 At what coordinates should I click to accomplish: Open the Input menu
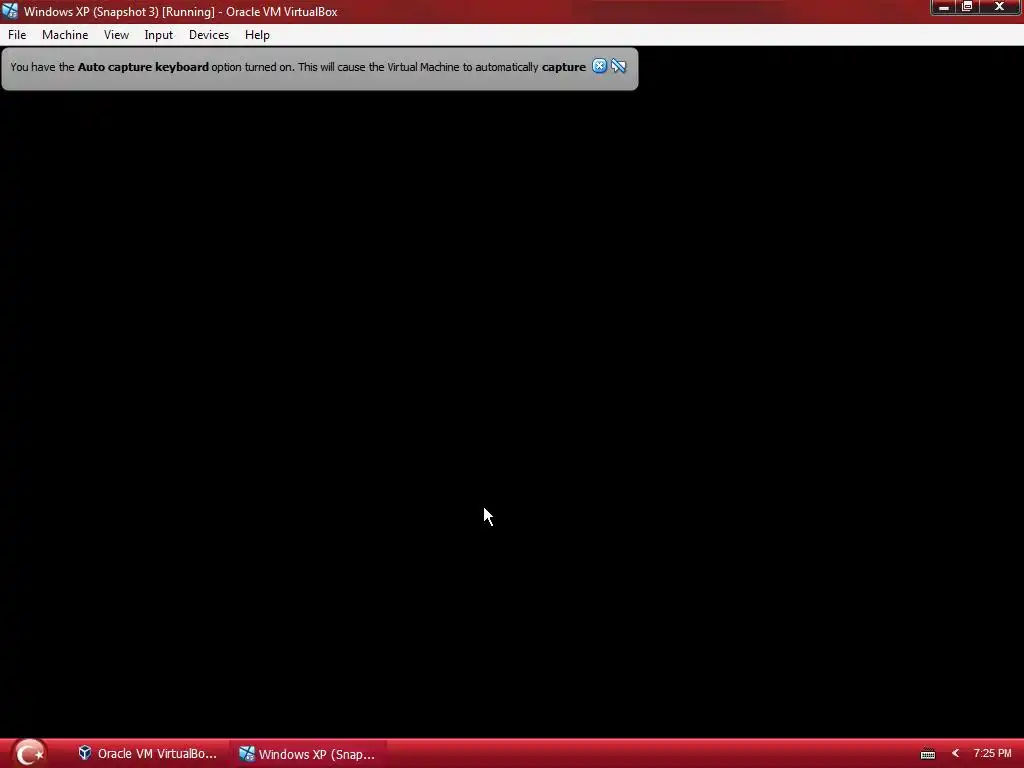tap(159, 35)
